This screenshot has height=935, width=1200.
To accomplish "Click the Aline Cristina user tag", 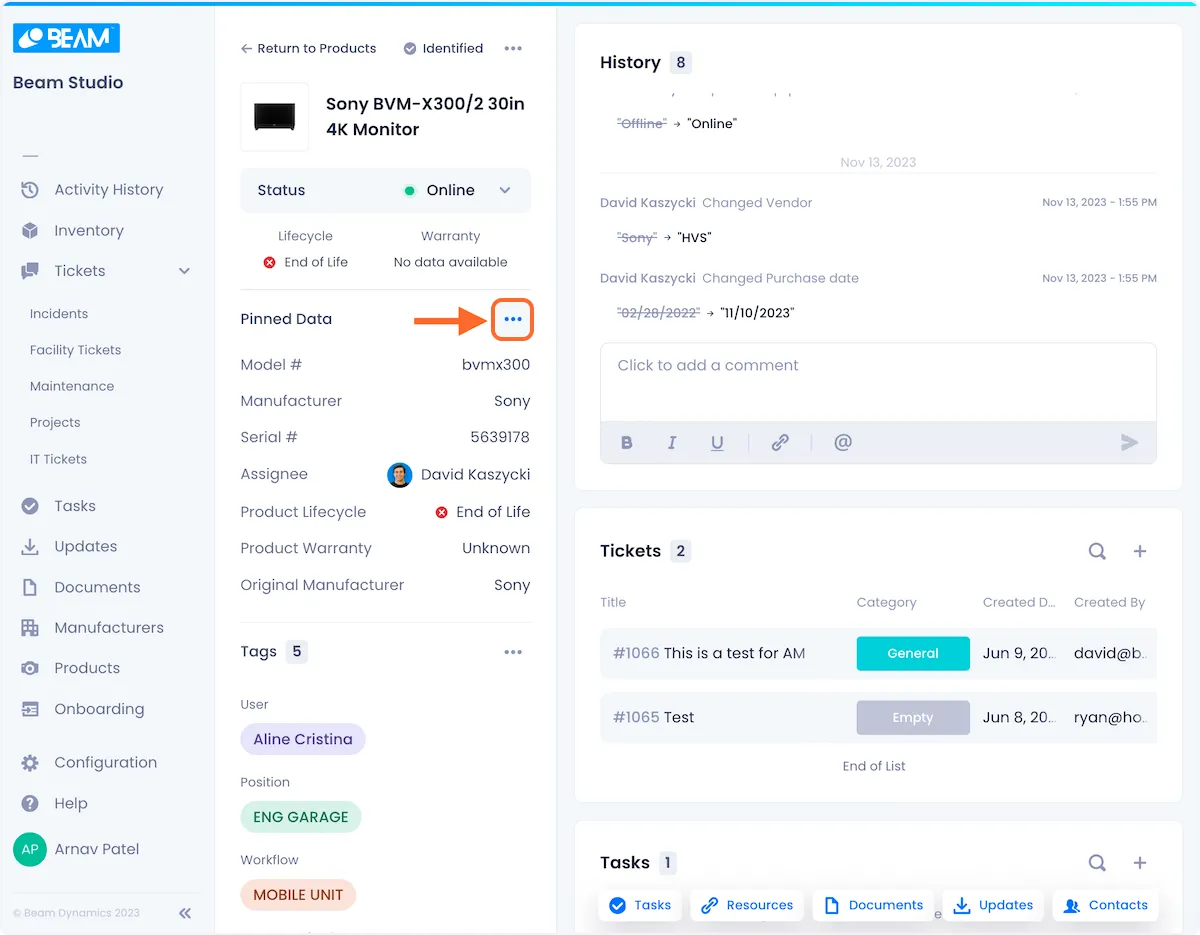I will (x=303, y=739).
